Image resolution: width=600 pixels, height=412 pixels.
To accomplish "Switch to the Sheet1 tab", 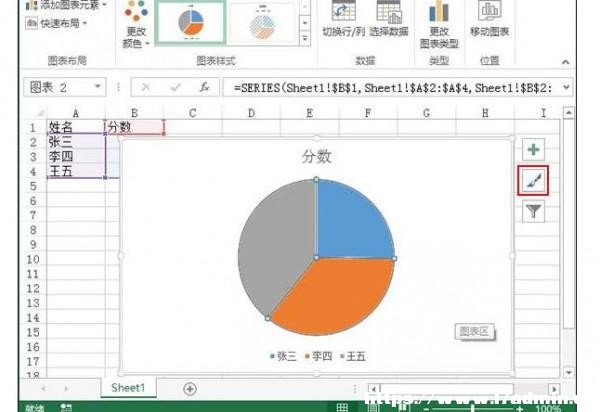I will pyautogui.click(x=128, y=388).
